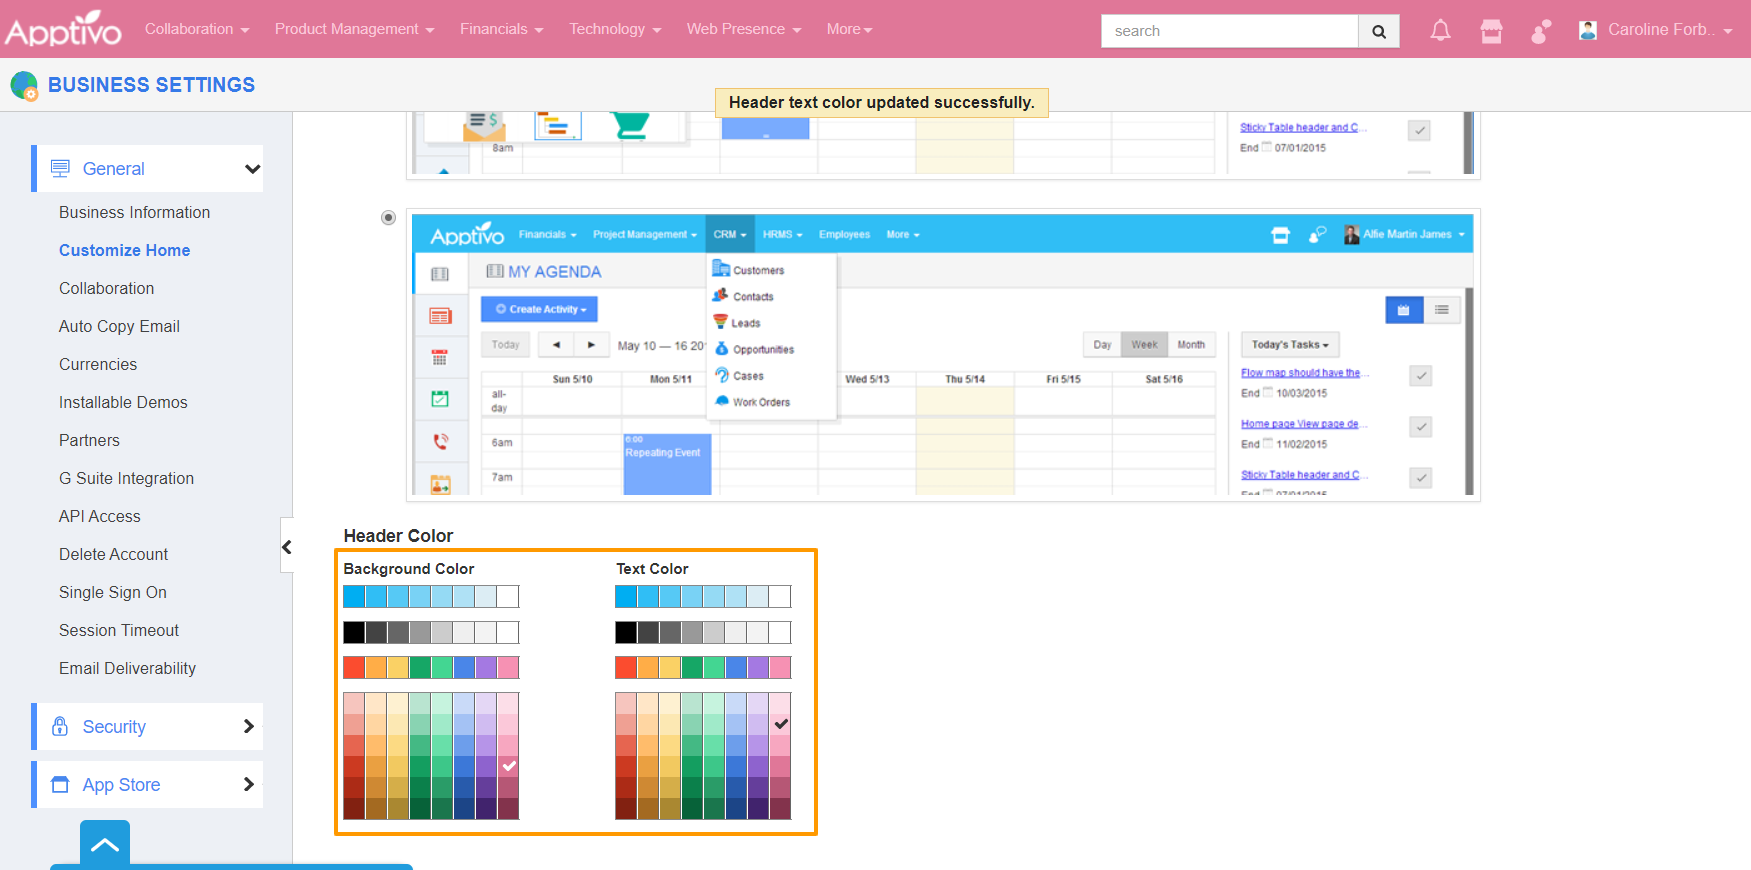Image resolution: width=1751 pixels, height=870 pixels.
Task: Open the Technology top menu
Action: [x=615, y=29]
